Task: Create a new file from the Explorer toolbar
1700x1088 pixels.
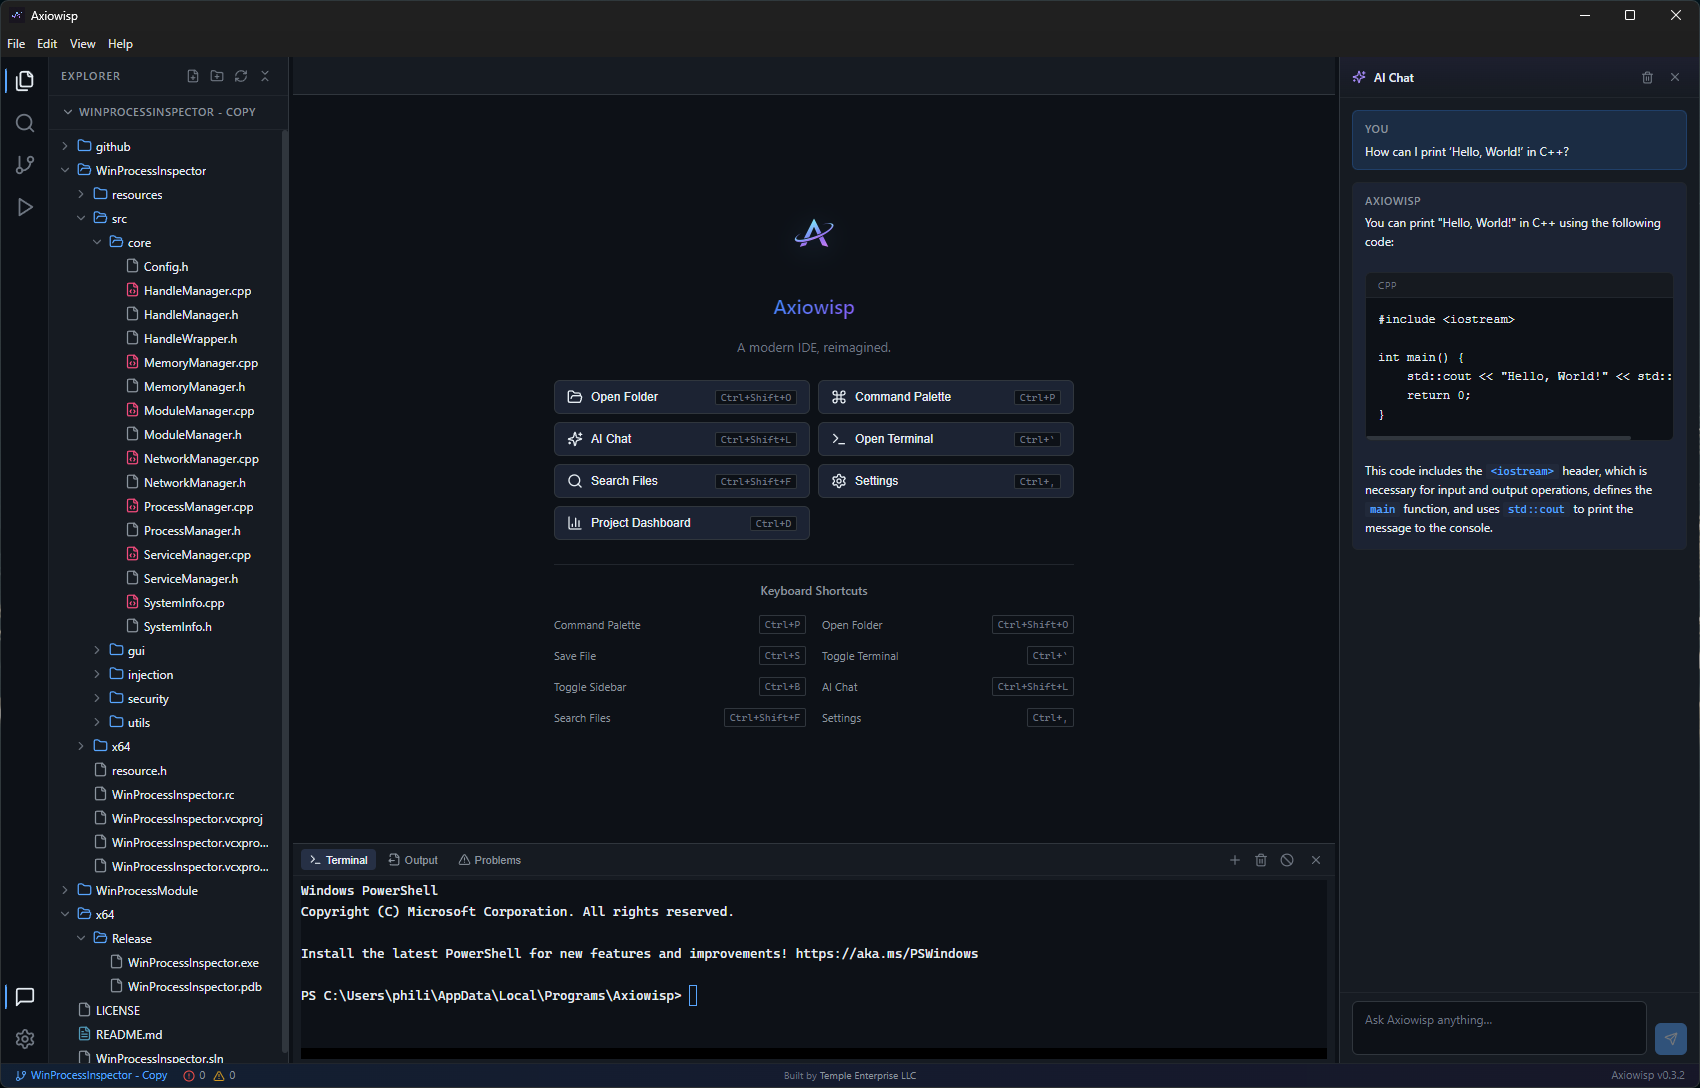Action: (x=192, y=76)
